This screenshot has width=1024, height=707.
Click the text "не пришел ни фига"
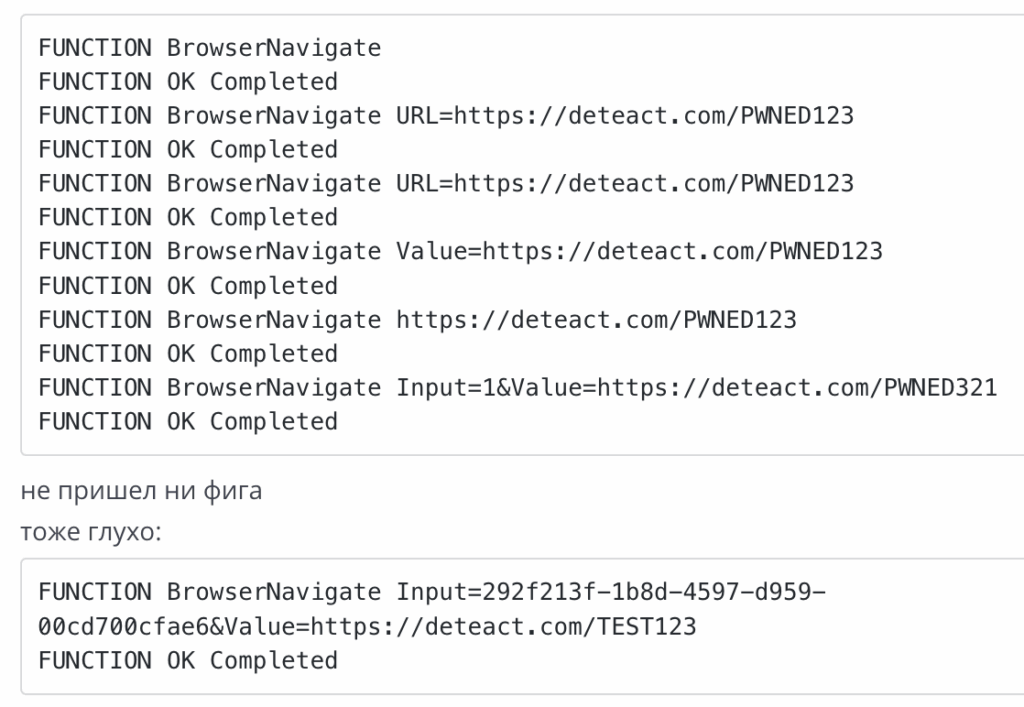pos(141,491)
